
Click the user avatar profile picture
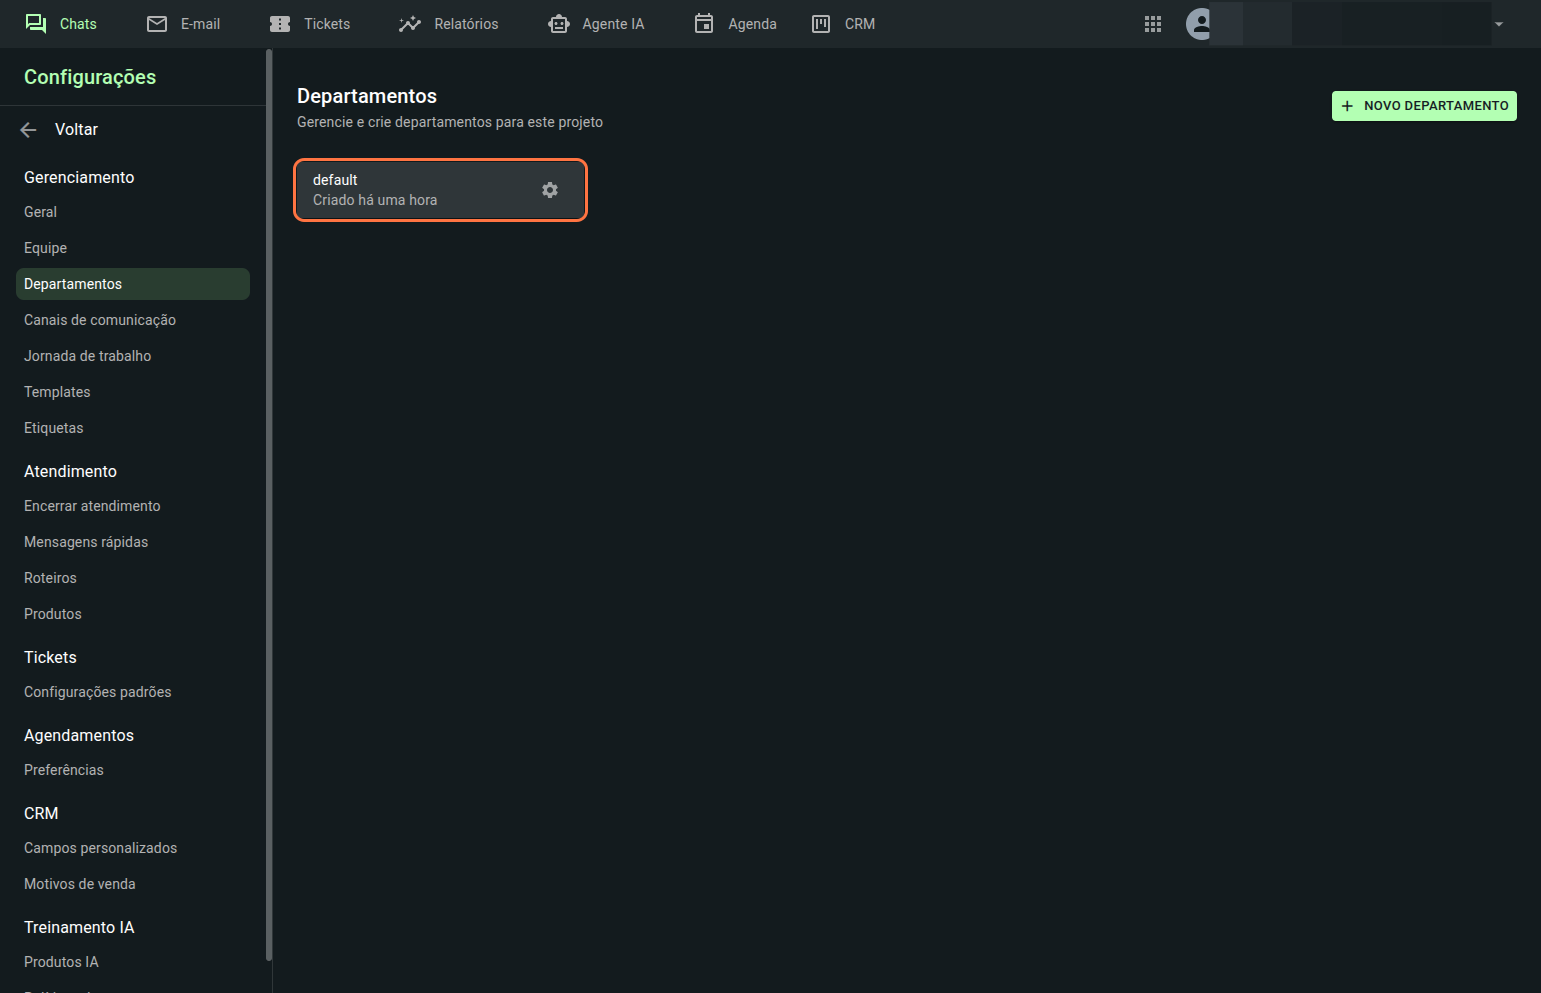[x=1199, y=24]
